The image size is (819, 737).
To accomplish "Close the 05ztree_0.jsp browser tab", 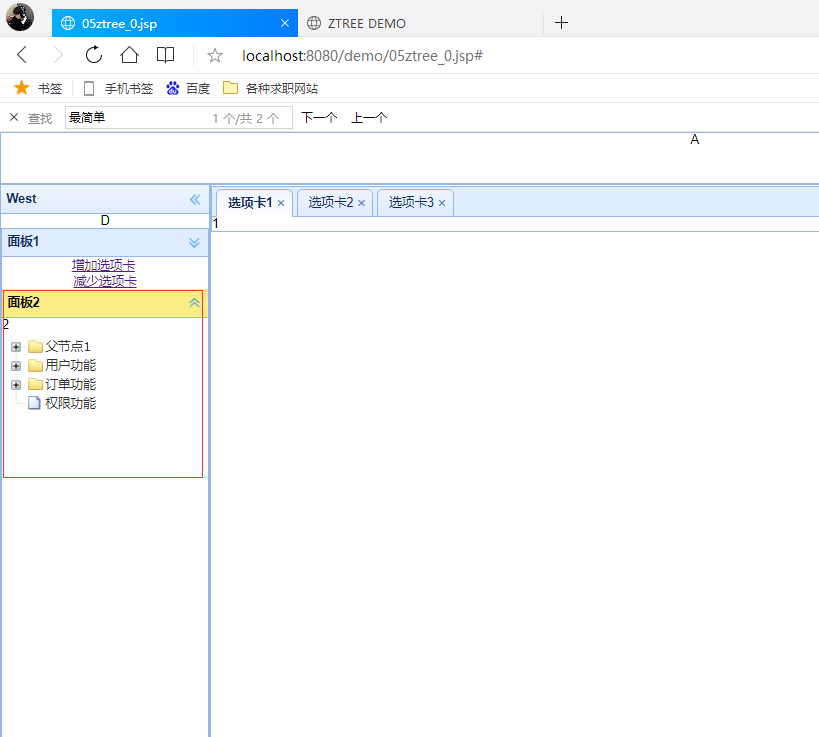I will tap(285, 23).
